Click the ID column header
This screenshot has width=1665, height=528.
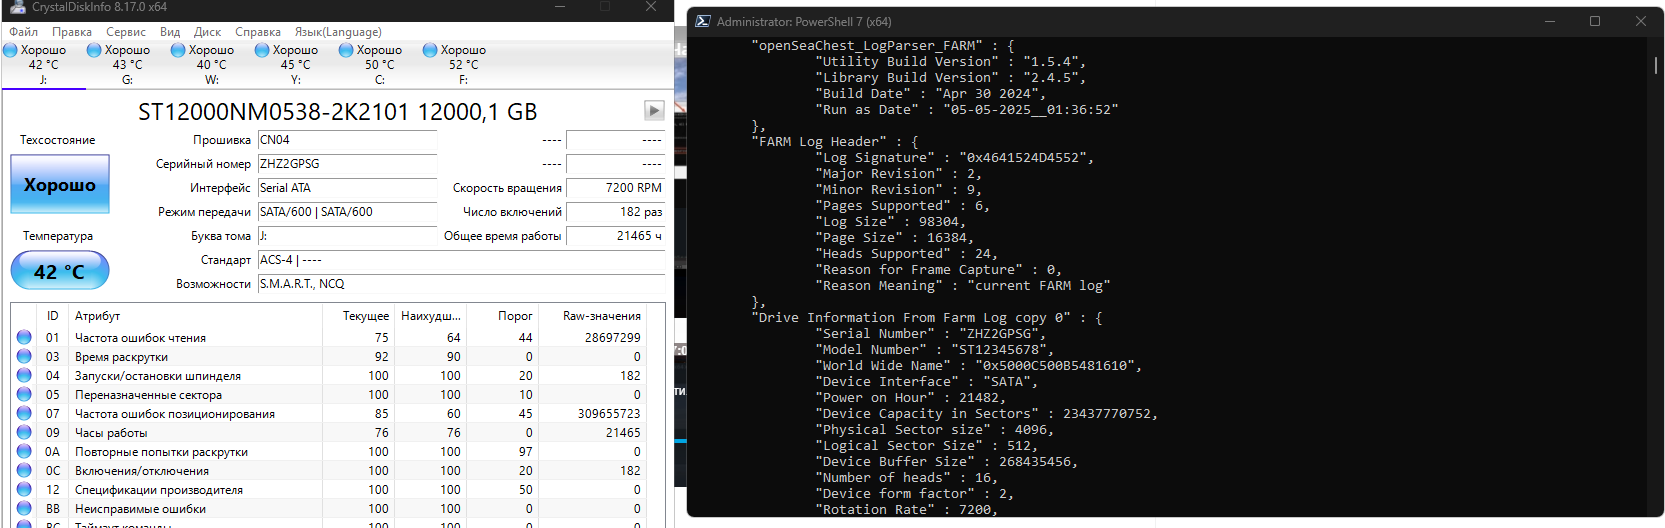click(53, 316)
